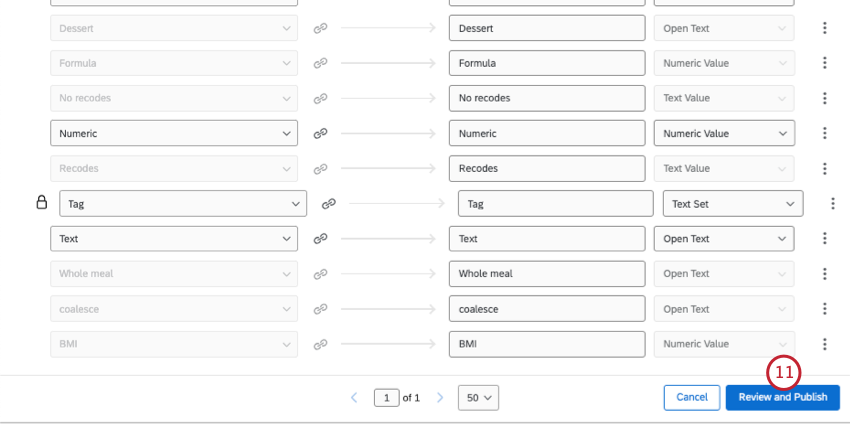This screenshot has height=425, width=850.
Task: Click the link icon in Numeric row
Action: coord(321,133)
